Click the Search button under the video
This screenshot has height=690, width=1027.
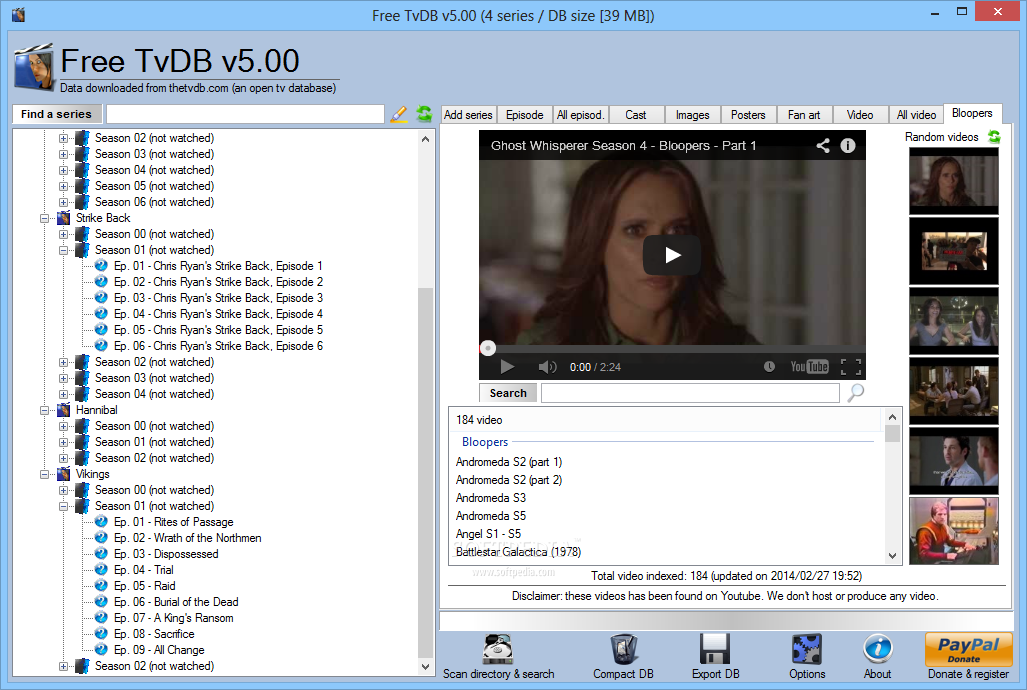coord(508,393)
